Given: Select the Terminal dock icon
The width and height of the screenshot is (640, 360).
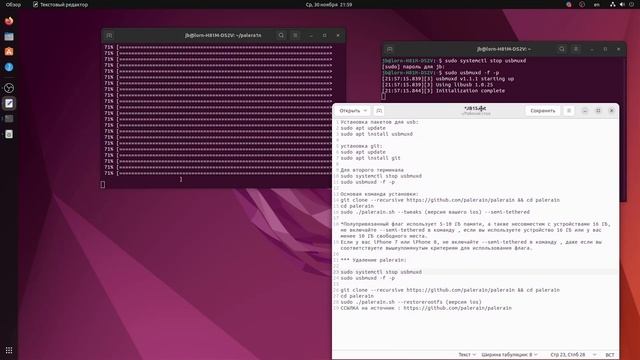Looking at the screenshot, I should pos(9,119).
